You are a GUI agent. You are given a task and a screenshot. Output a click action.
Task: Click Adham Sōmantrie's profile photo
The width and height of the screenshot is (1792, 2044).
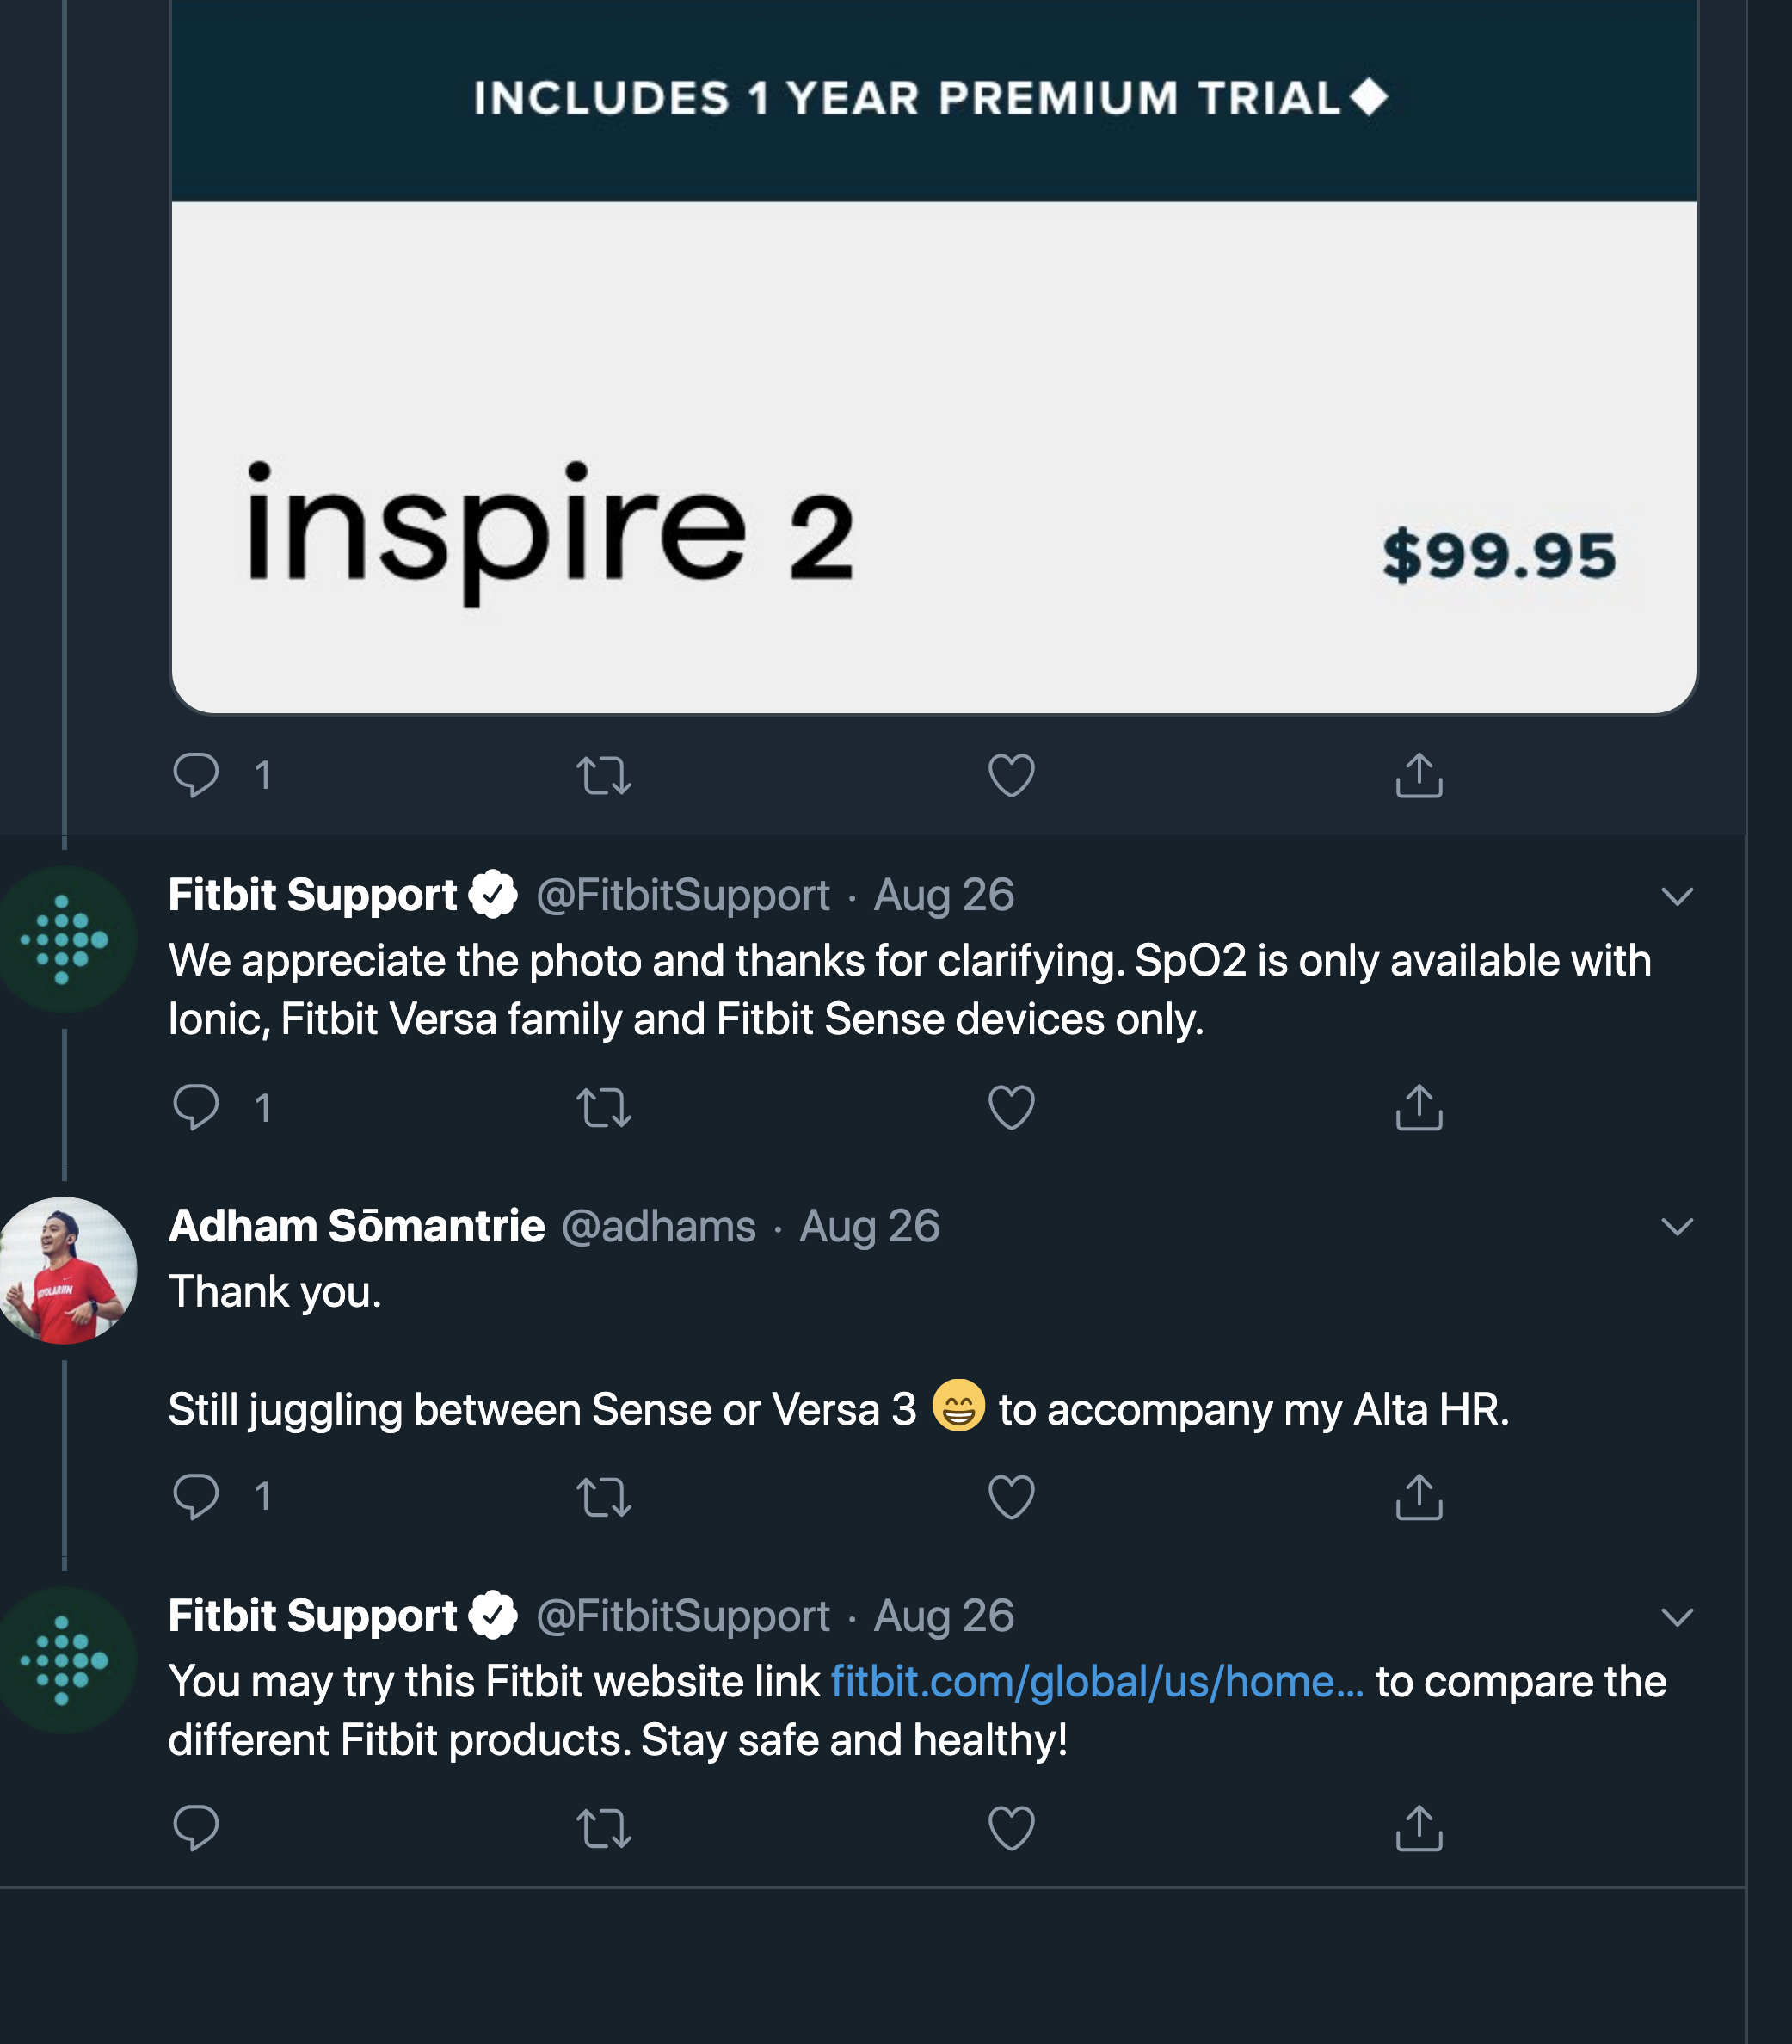click(66, 1270)
